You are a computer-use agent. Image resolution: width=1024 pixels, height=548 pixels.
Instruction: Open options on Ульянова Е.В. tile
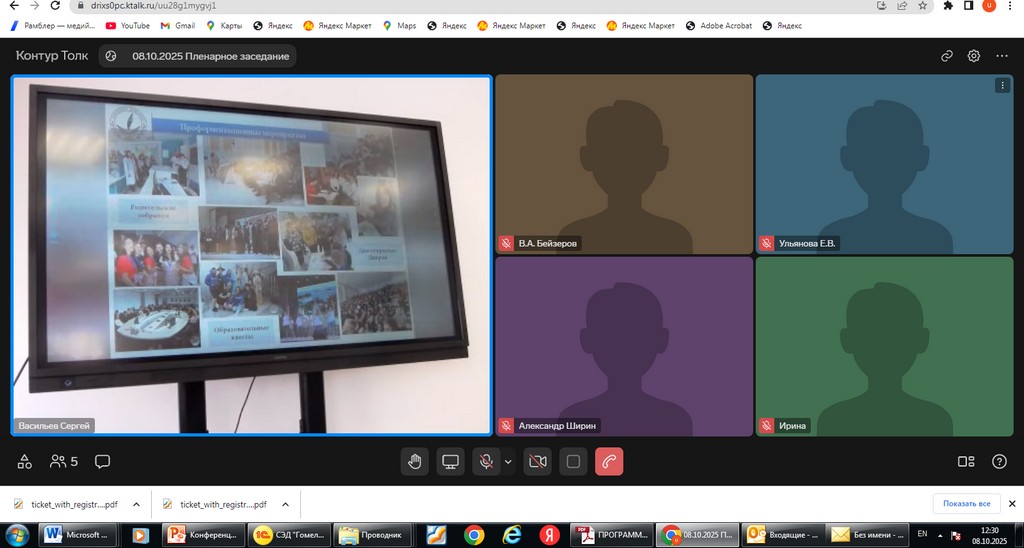click(1001, 86)
